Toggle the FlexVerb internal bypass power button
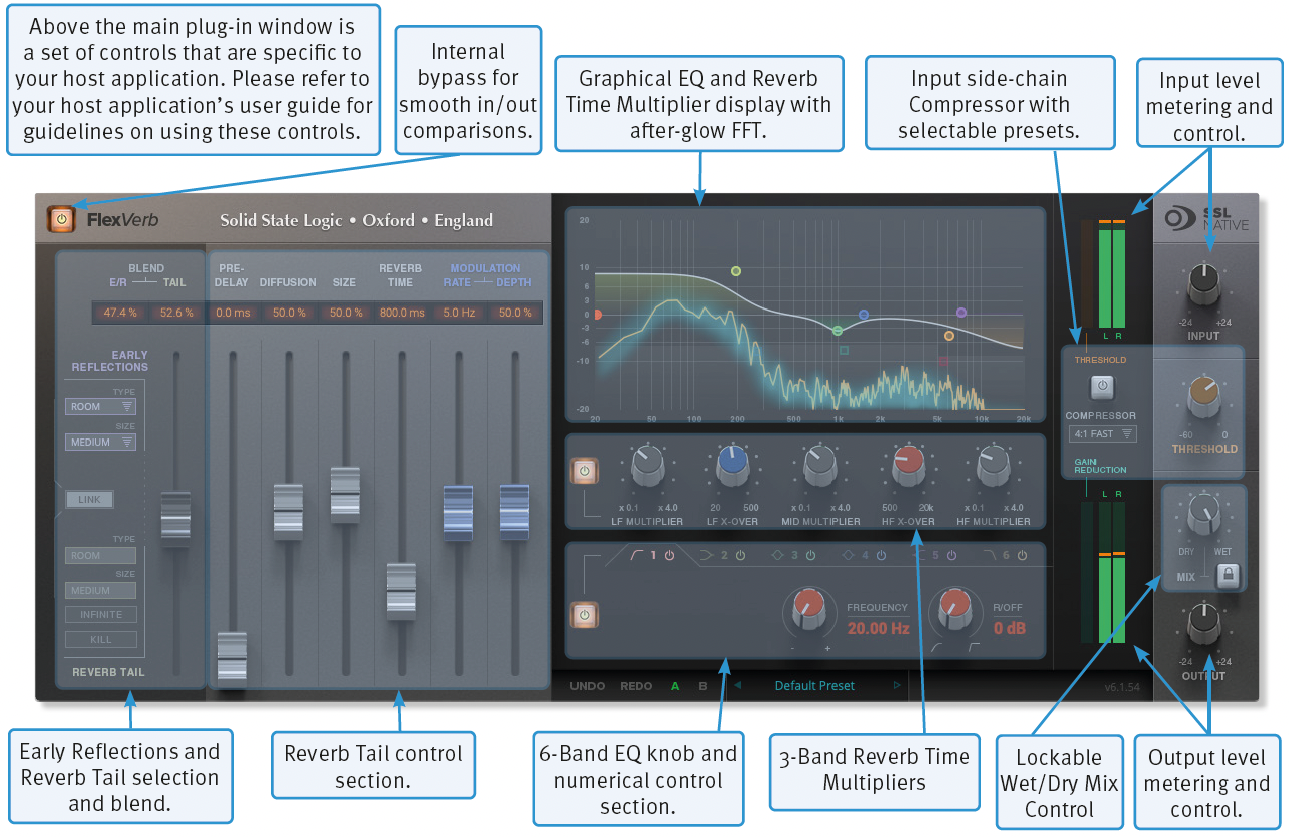 pos(61,219)
